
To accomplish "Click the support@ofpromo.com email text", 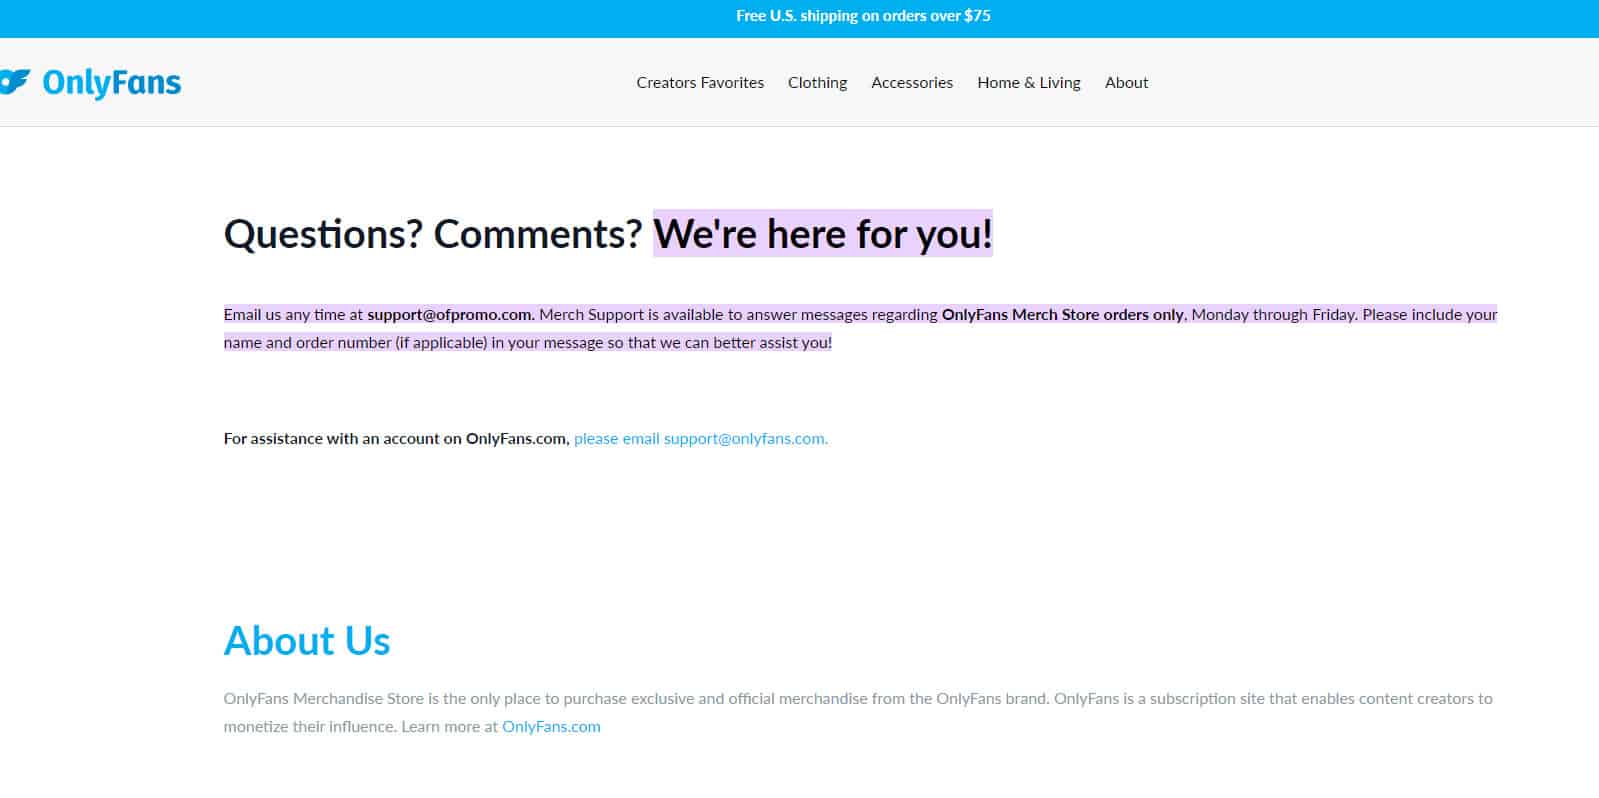I will click(450, 315).
